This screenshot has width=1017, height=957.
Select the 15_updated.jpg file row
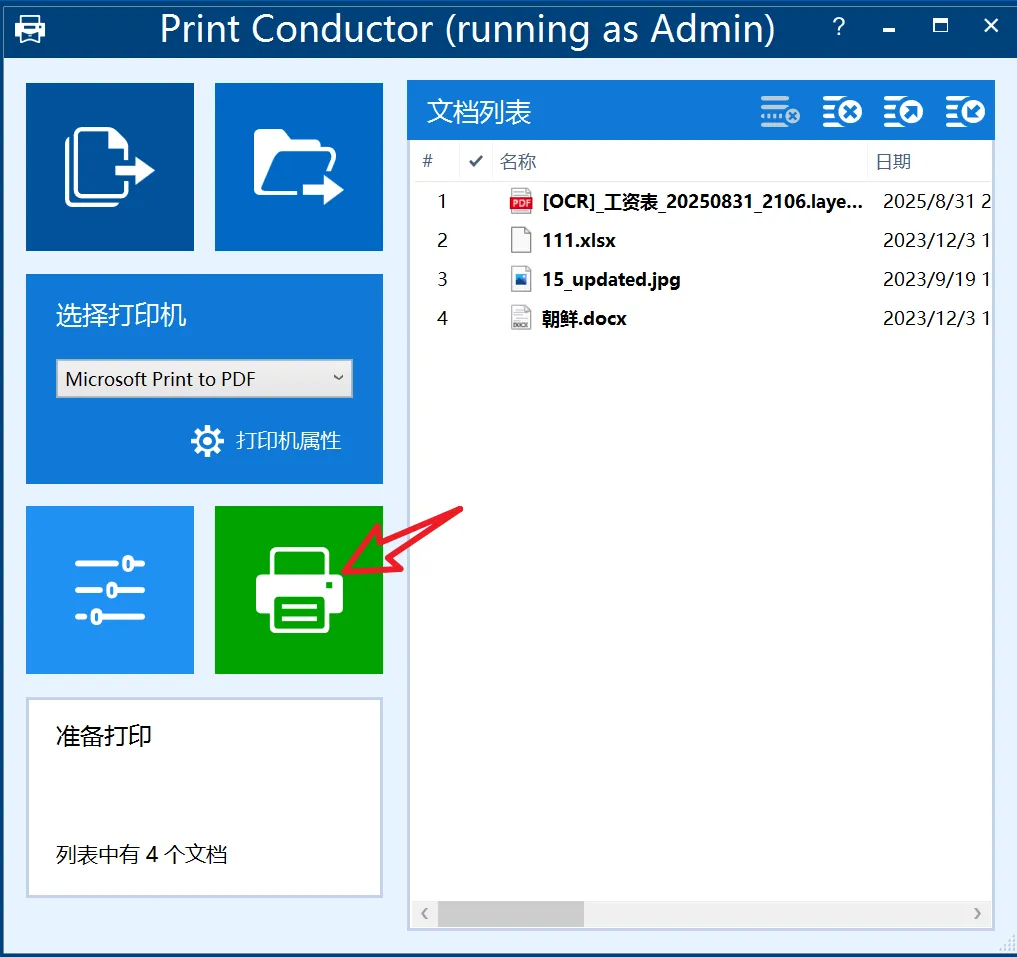[702, 280]
